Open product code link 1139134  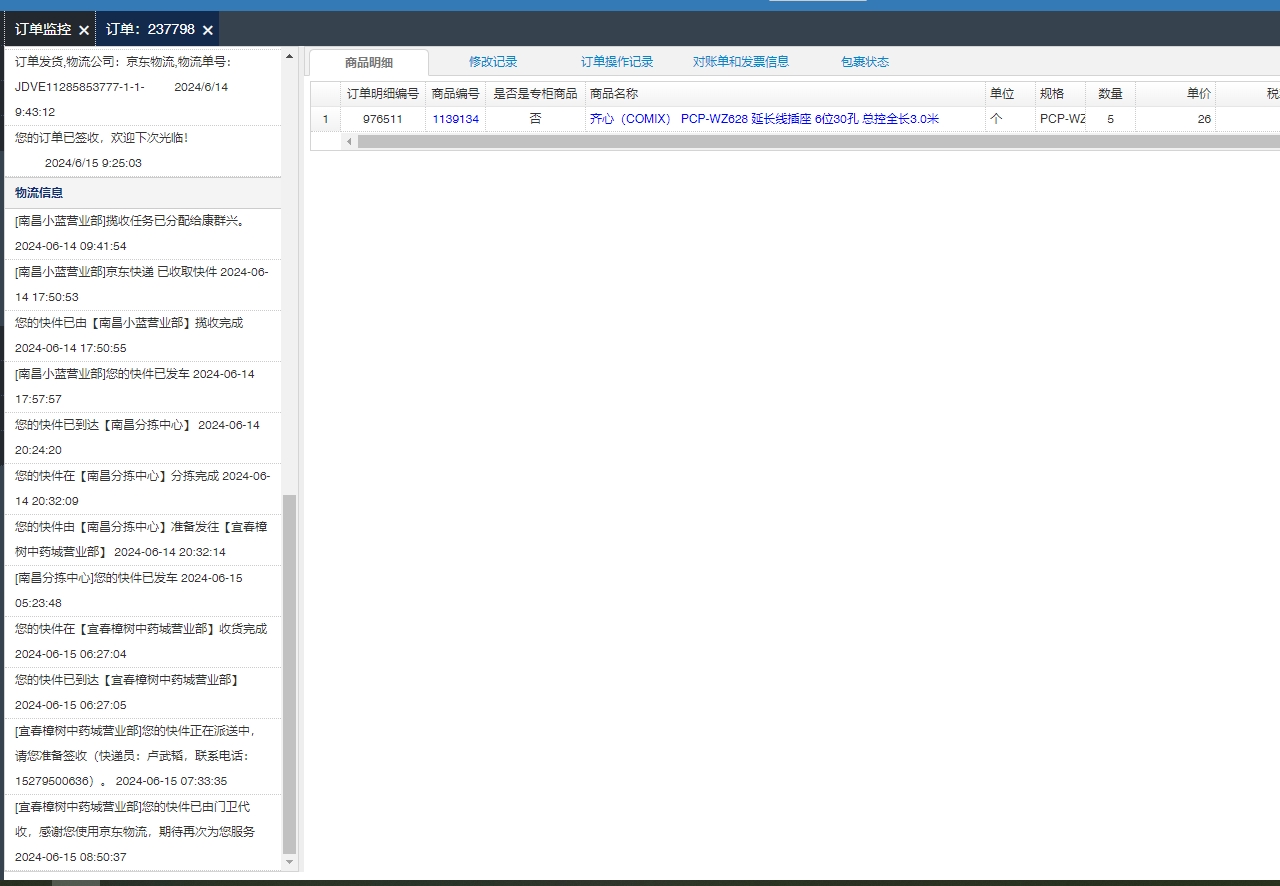[455, 118]
